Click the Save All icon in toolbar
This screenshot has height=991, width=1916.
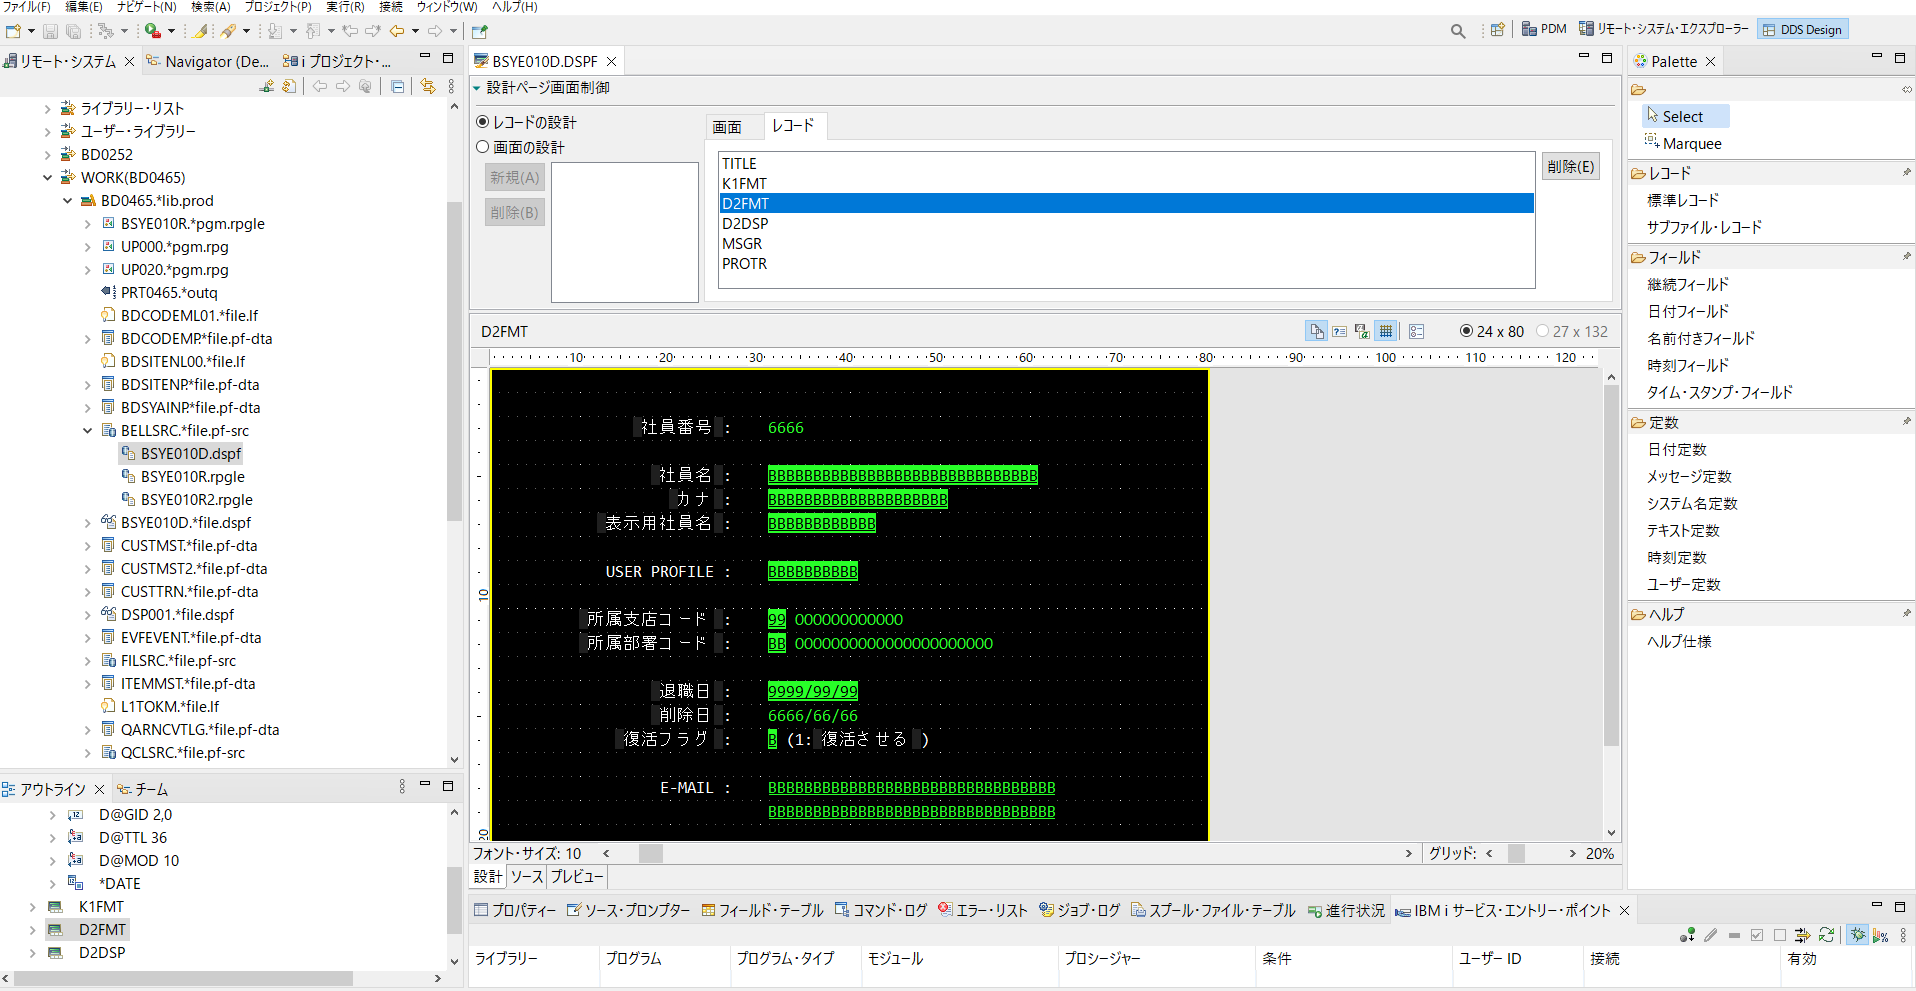click(73, 31)
